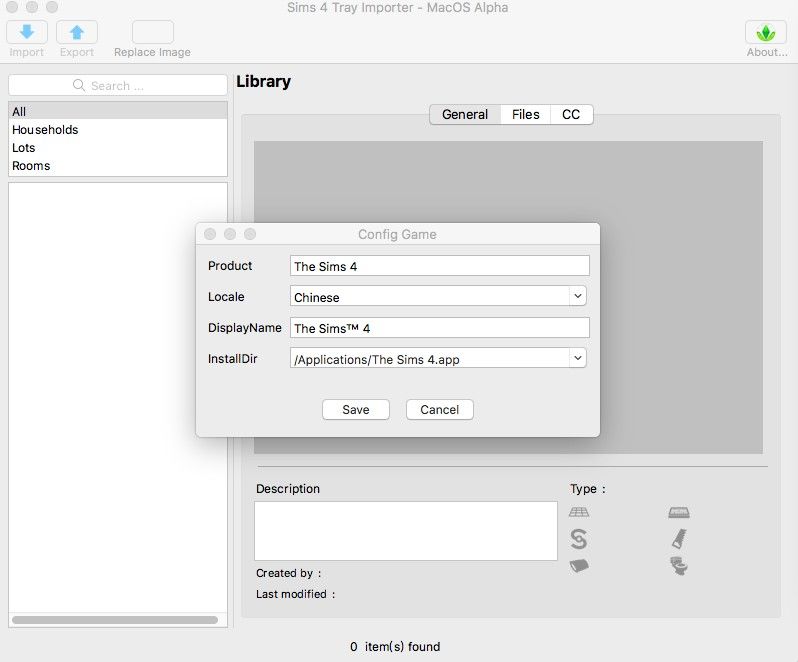Click the DisplayName text field
This screenshot has width=798, height=662.
coord(440,328)
